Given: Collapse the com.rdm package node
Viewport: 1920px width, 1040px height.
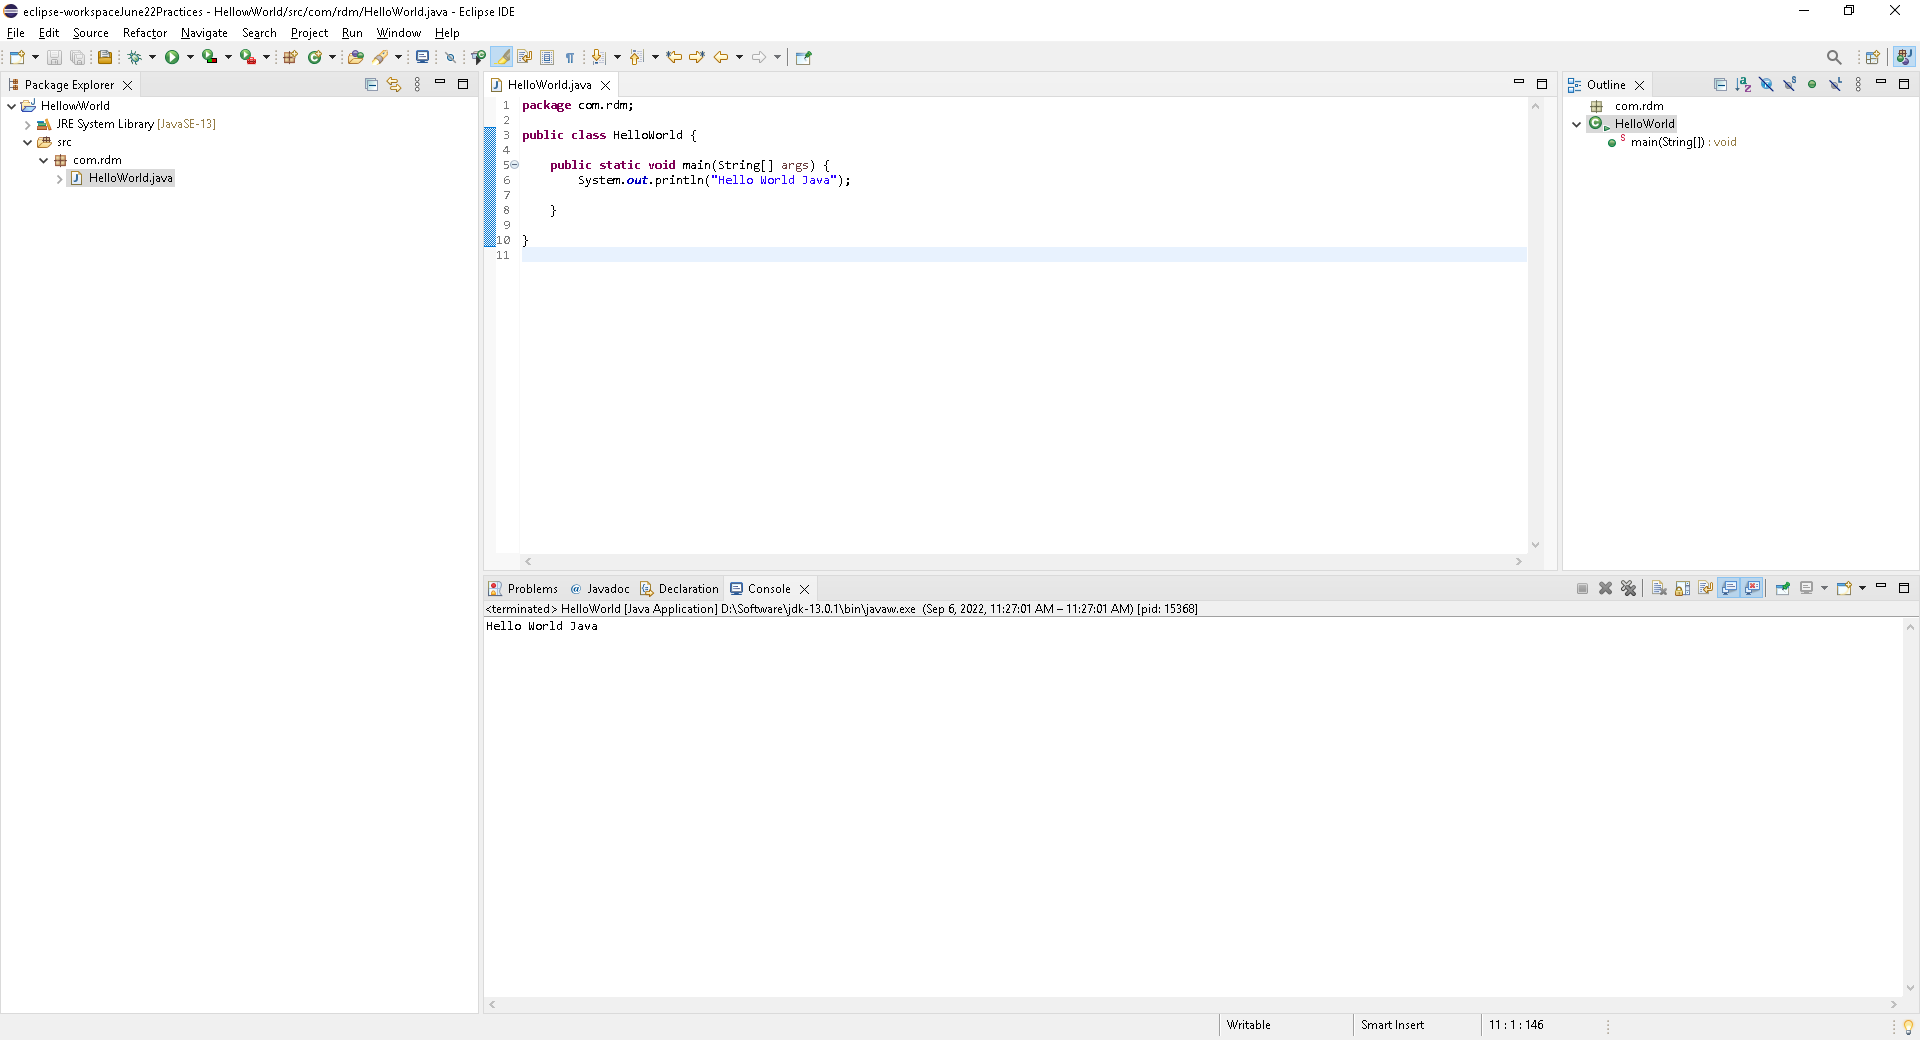Looking at the screenshot, I should click(x=43, y=161).
